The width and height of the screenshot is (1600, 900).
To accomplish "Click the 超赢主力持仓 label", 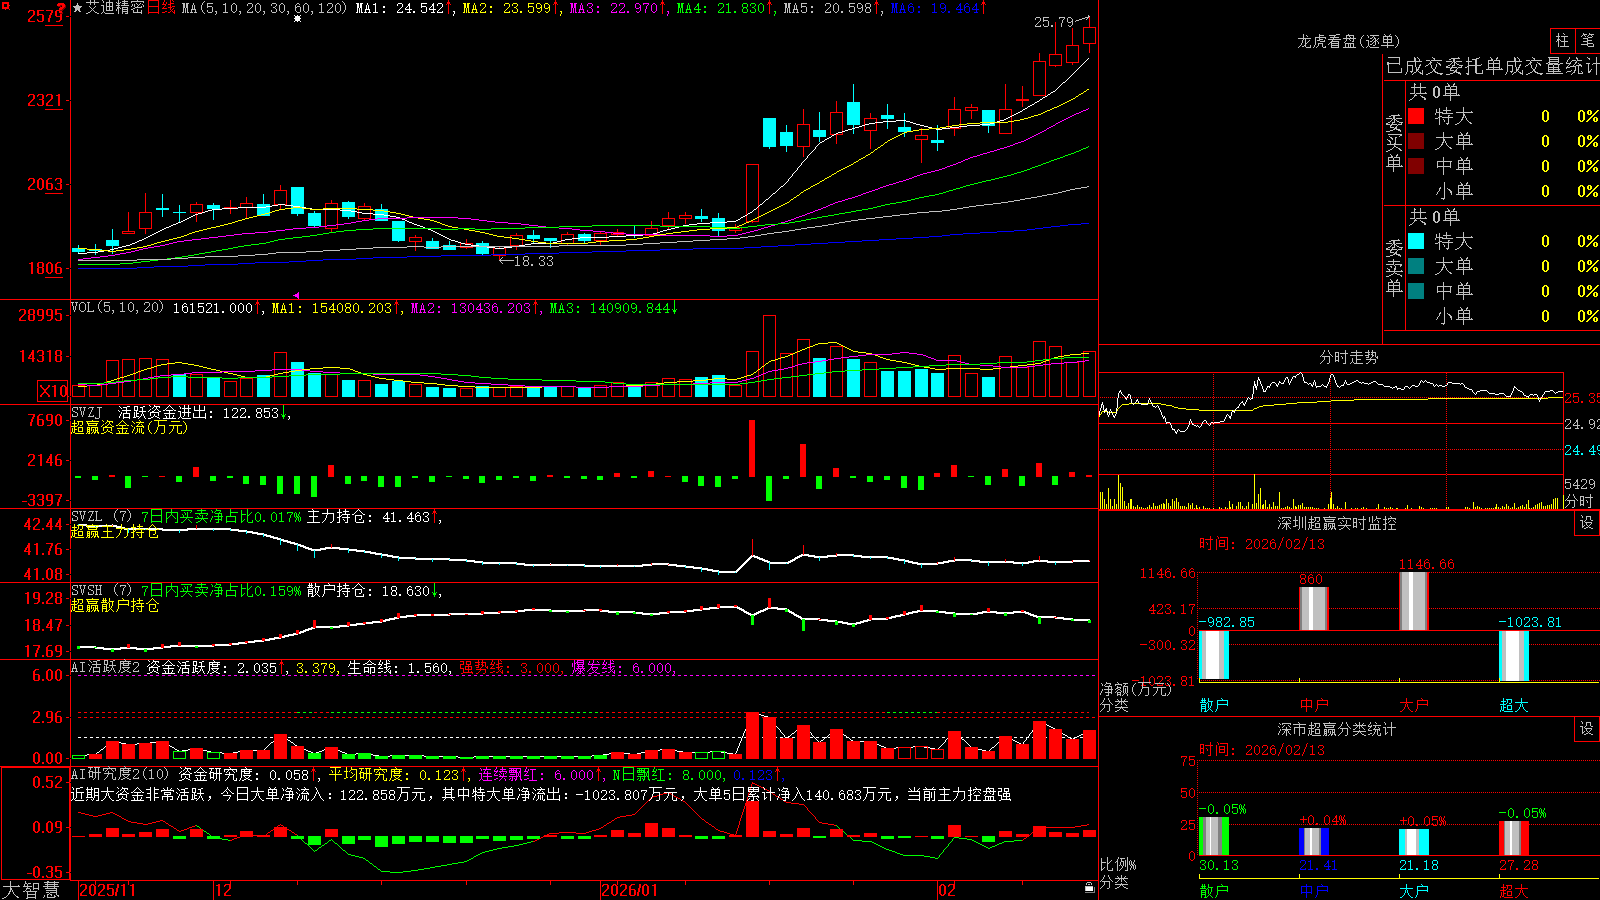I will tap(115, 531).
